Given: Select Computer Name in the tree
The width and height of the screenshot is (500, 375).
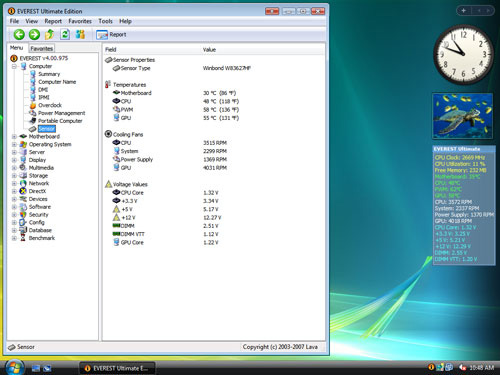Looking at the screenshot, I should (57, 82).
